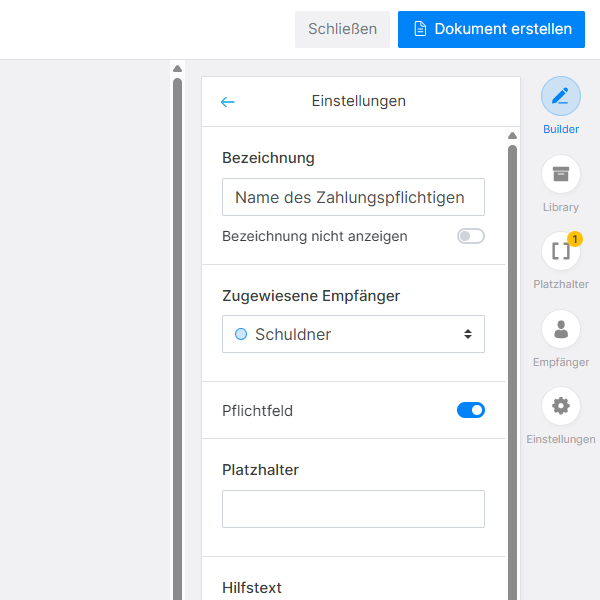Click the Pflichtfeld label text

(x=257, y=411)
